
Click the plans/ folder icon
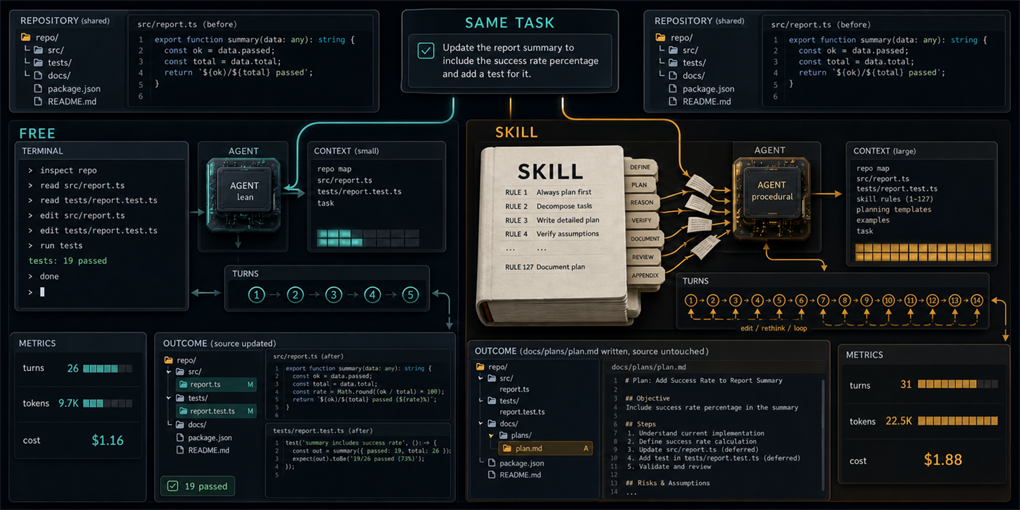(504, 435)
